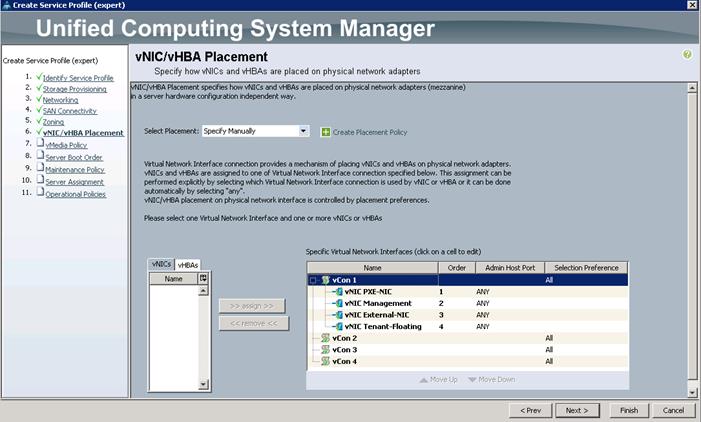Click the remove button
The image size is (701, 422).
click(x=254, y=323)
